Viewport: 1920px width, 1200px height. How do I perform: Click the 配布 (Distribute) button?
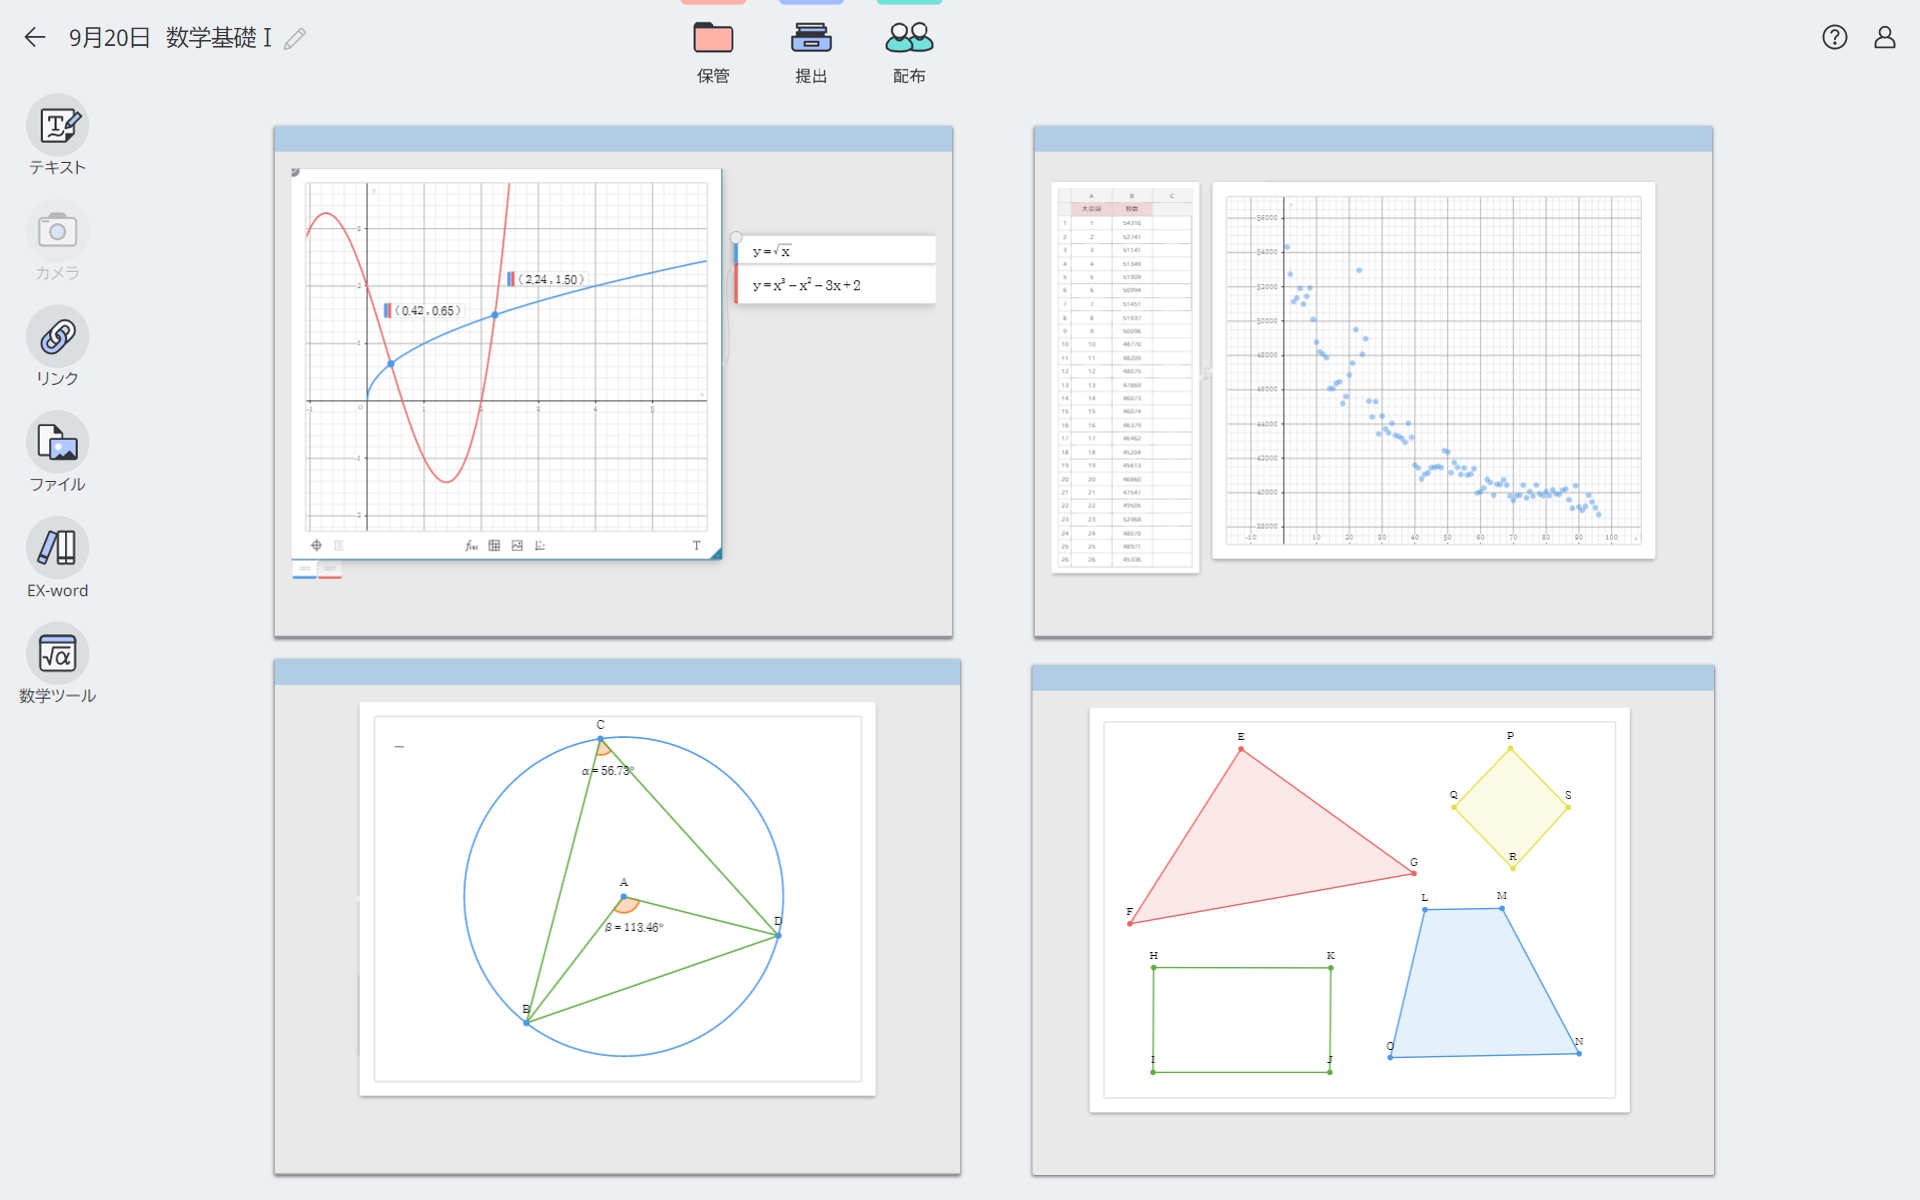pos(909,40)
